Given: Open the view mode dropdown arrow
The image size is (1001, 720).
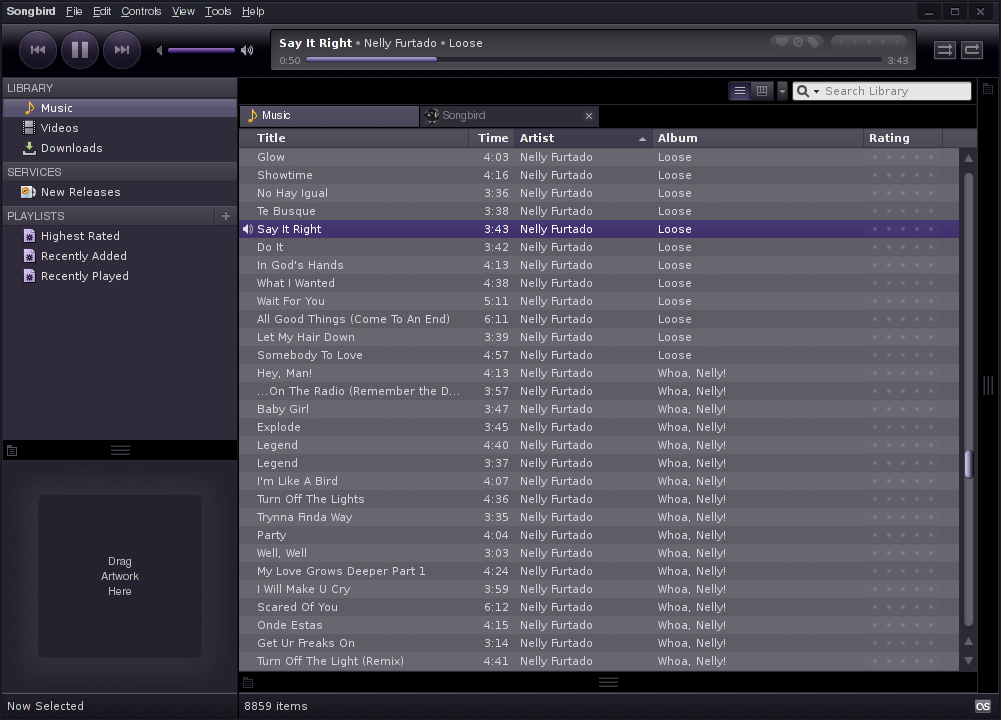Looking at the screenshot, I should [782, 91].
